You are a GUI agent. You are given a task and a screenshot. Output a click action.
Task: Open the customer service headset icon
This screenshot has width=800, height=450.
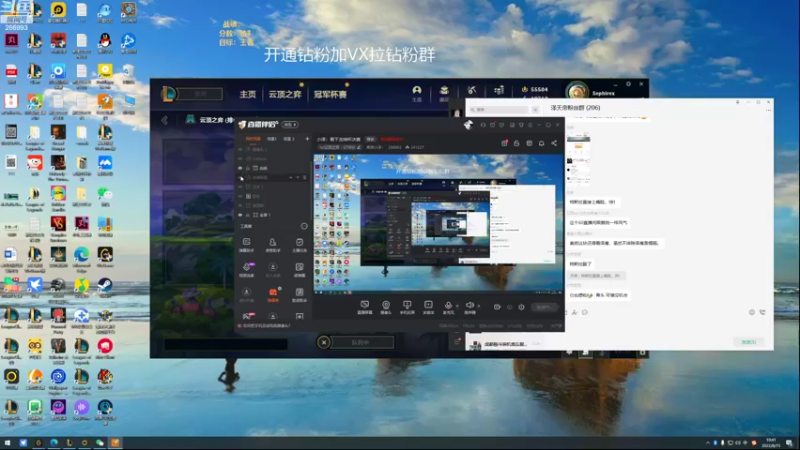point(483,124)
